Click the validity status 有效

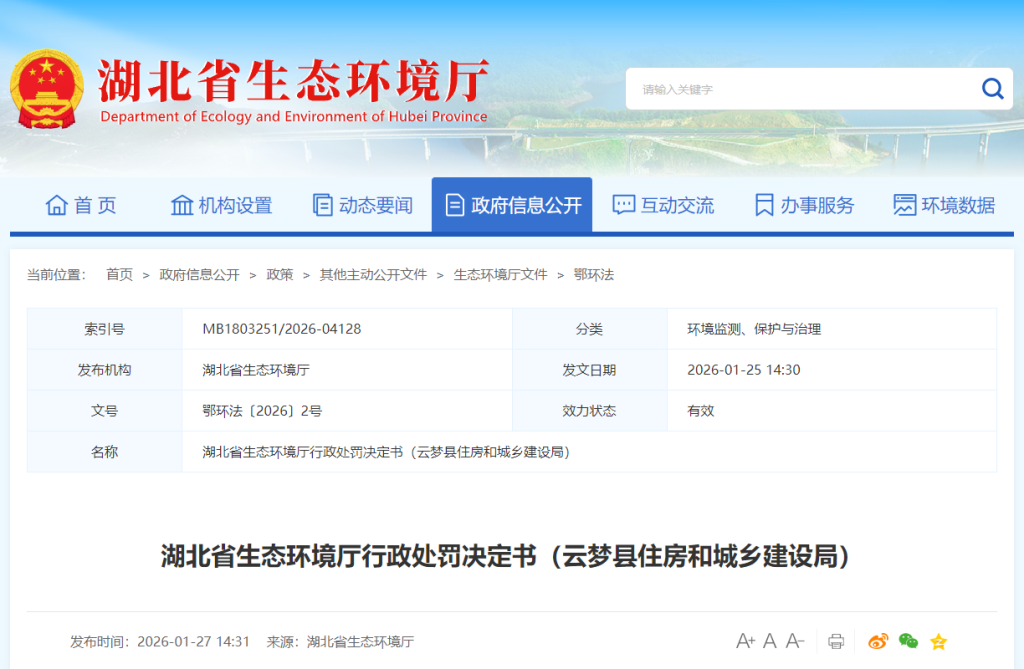(700, 411)
